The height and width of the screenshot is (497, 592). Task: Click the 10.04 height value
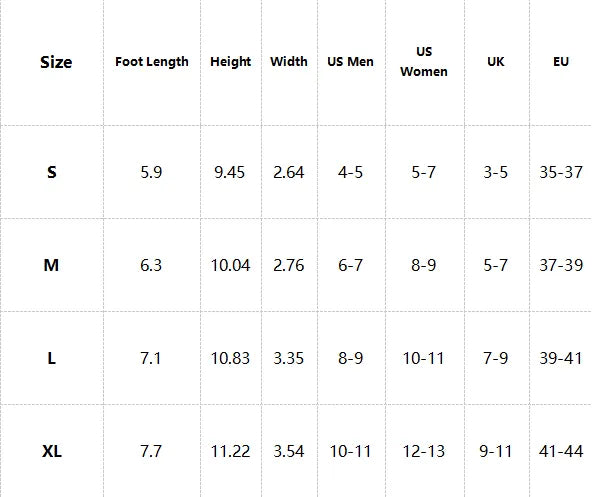(230, 265)
